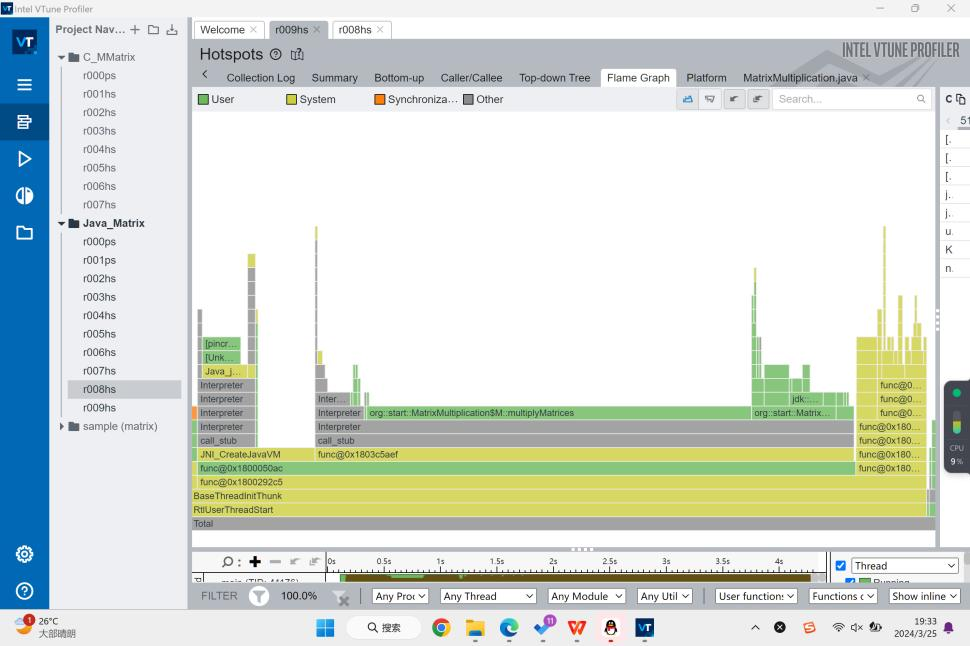Open the Help question mark in sidebar
Image resolution: width=970 pixels, height=646 pixels.
point(24,591)
